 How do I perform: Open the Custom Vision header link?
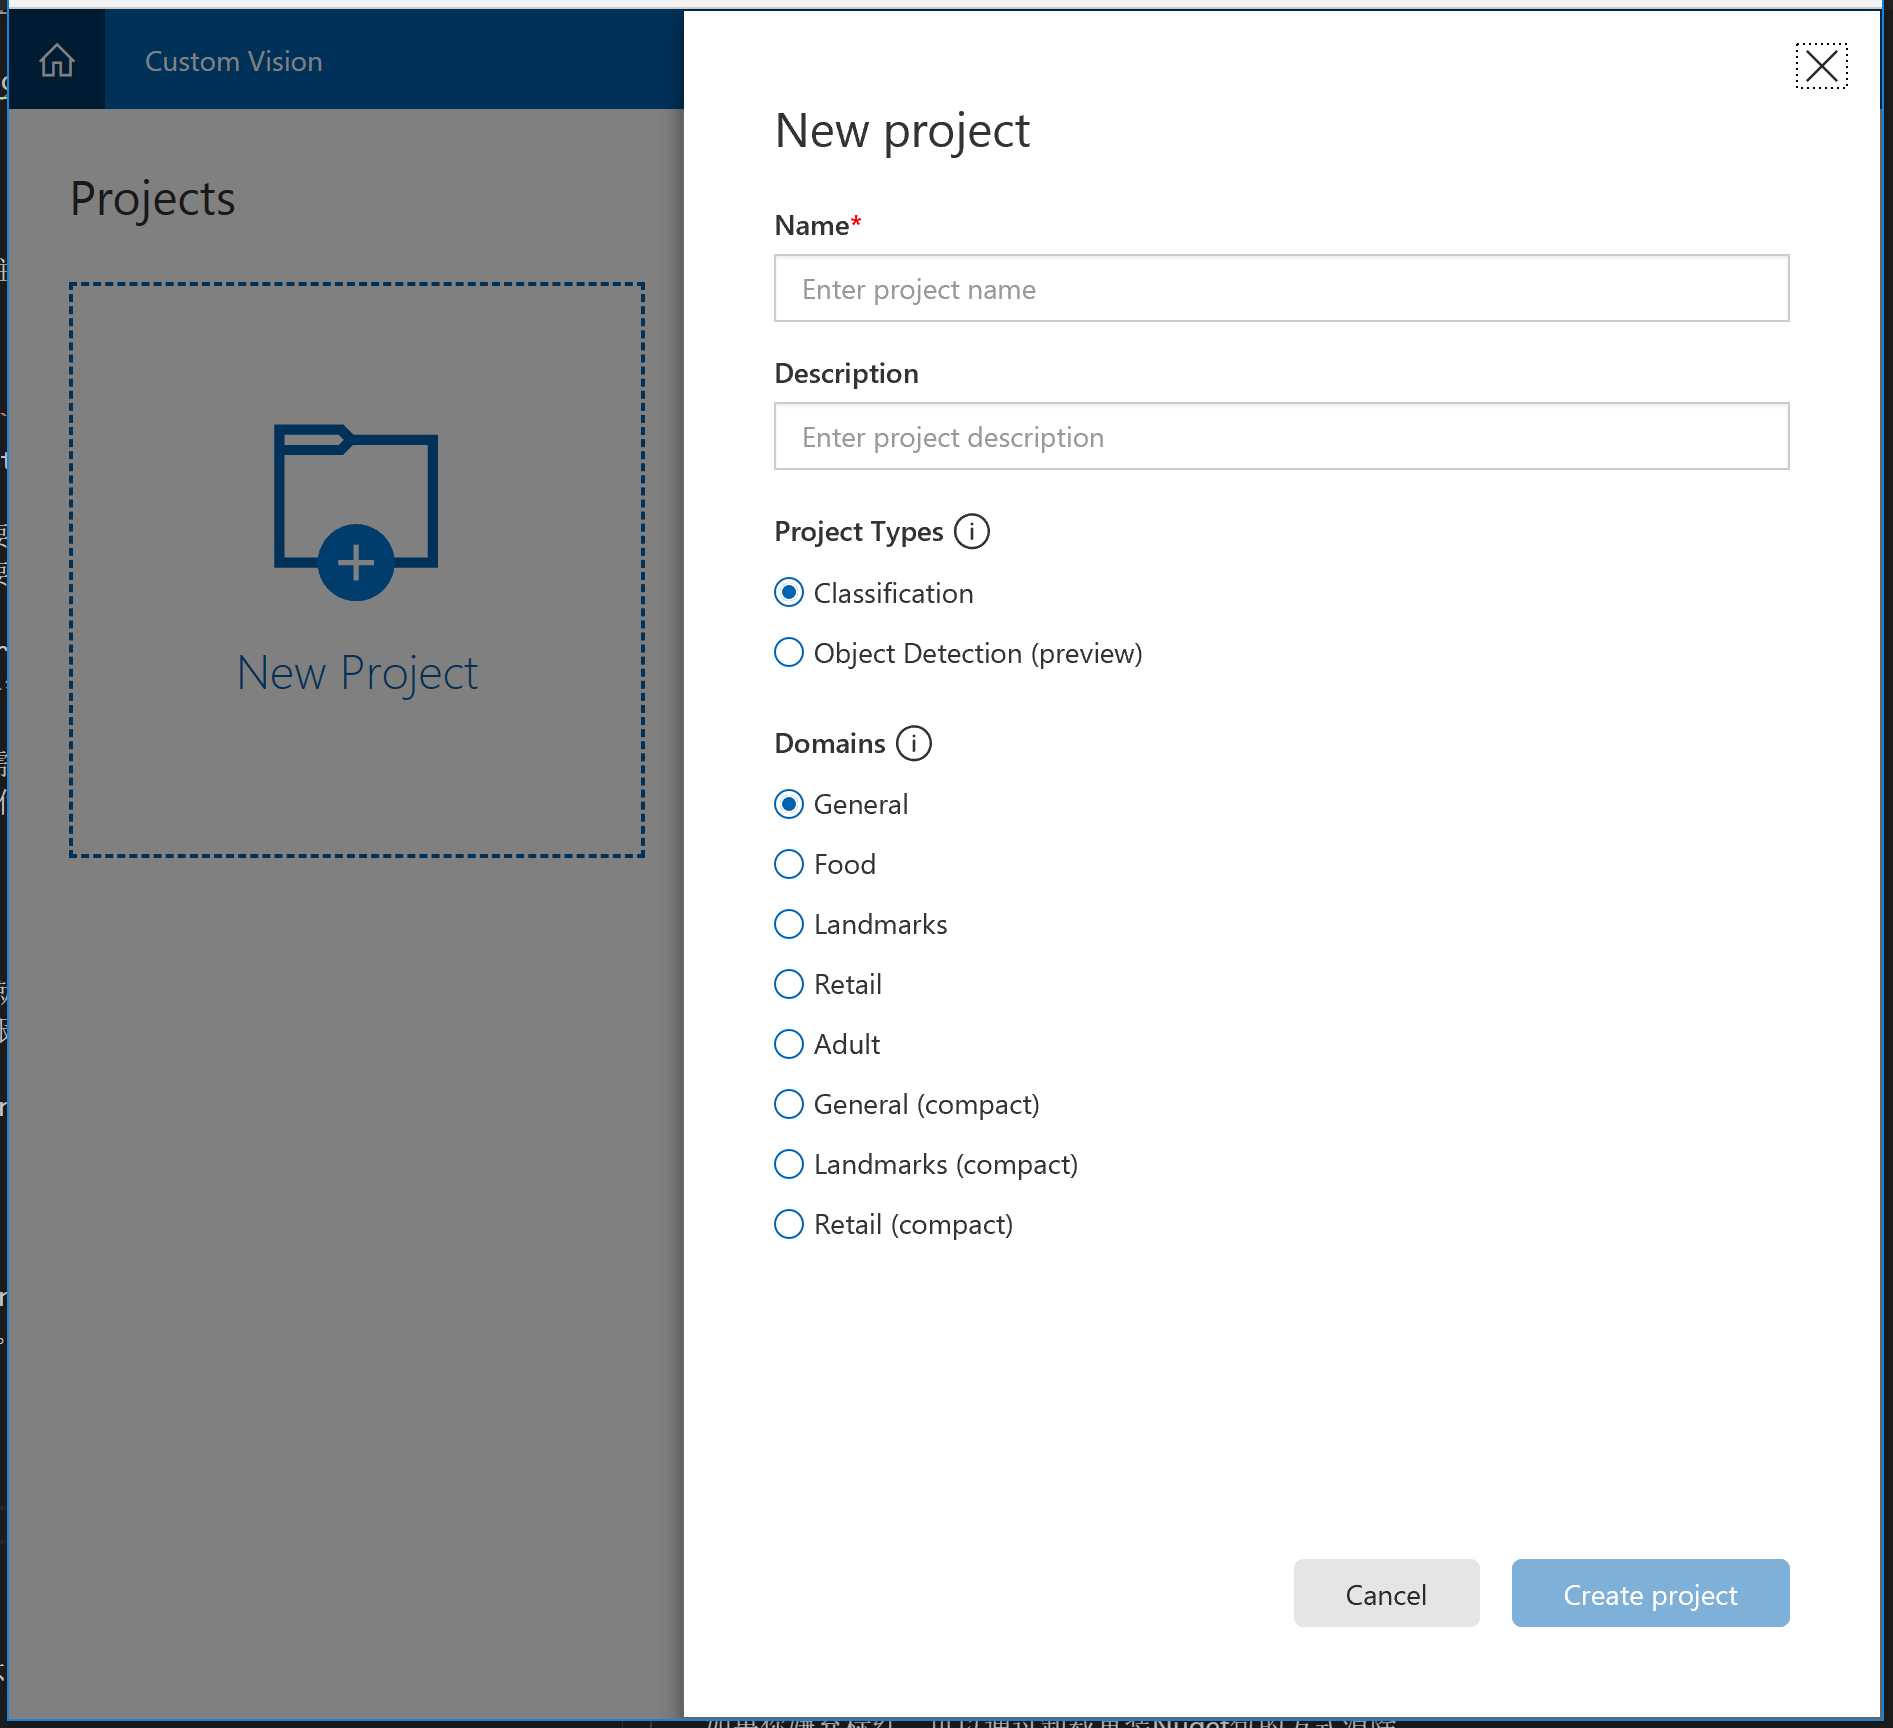[x=233, y=61]
